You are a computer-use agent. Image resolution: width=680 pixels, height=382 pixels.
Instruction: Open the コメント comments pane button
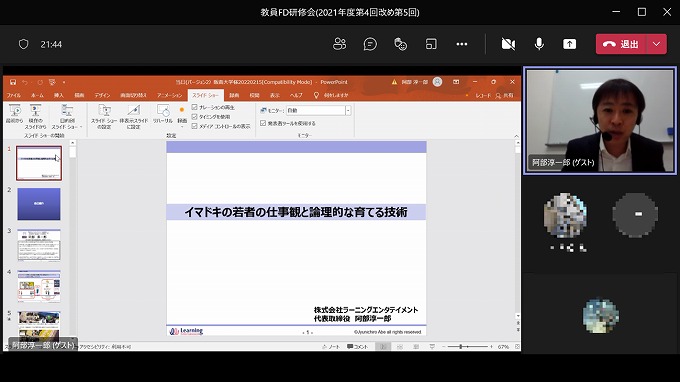[357, 346]
